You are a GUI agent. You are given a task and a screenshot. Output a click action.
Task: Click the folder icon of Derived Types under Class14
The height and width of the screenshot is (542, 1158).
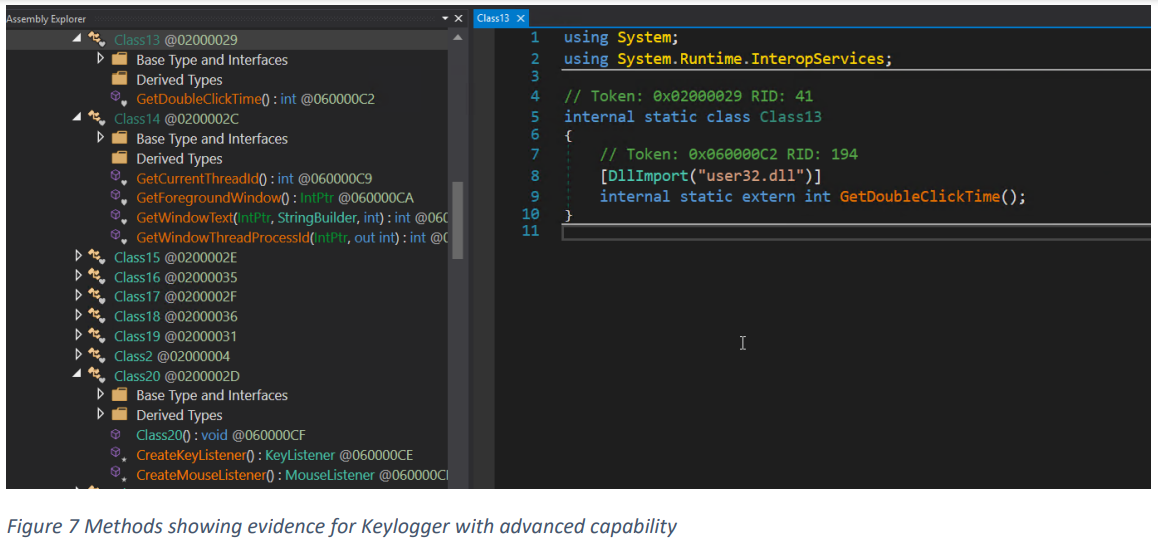click(x=119, y=158)
